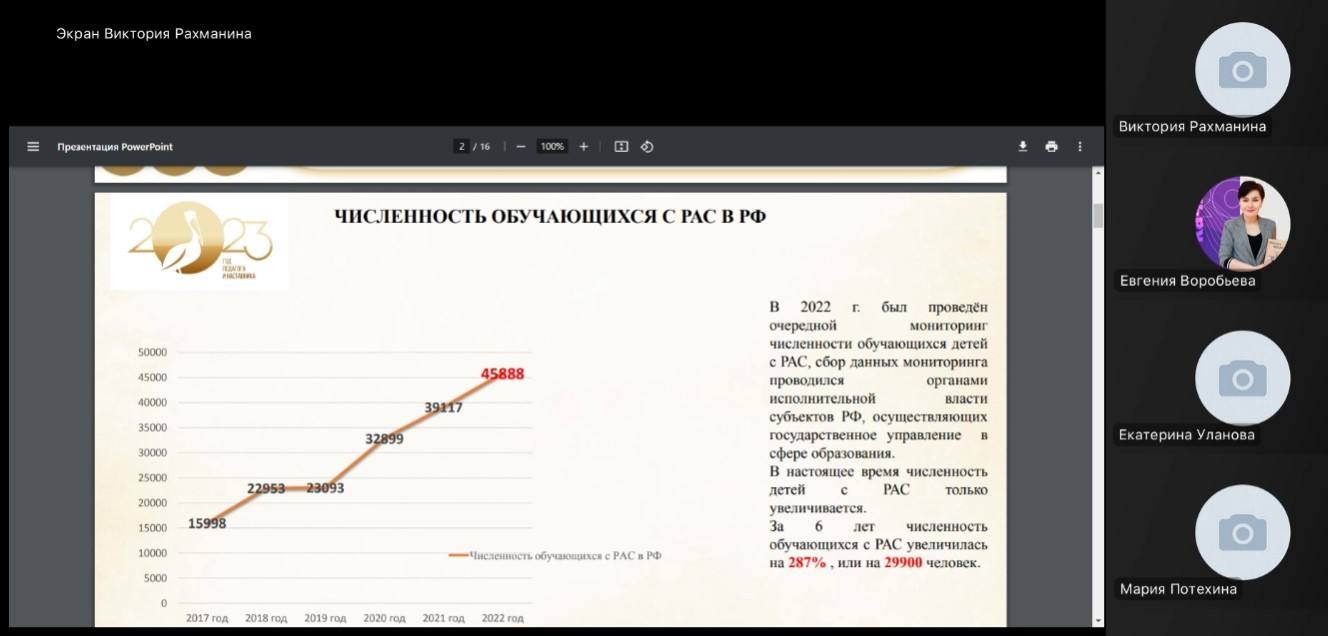Click the zoom out minus icon
This screenshot has width=1328, height=636.
point(521,146)
